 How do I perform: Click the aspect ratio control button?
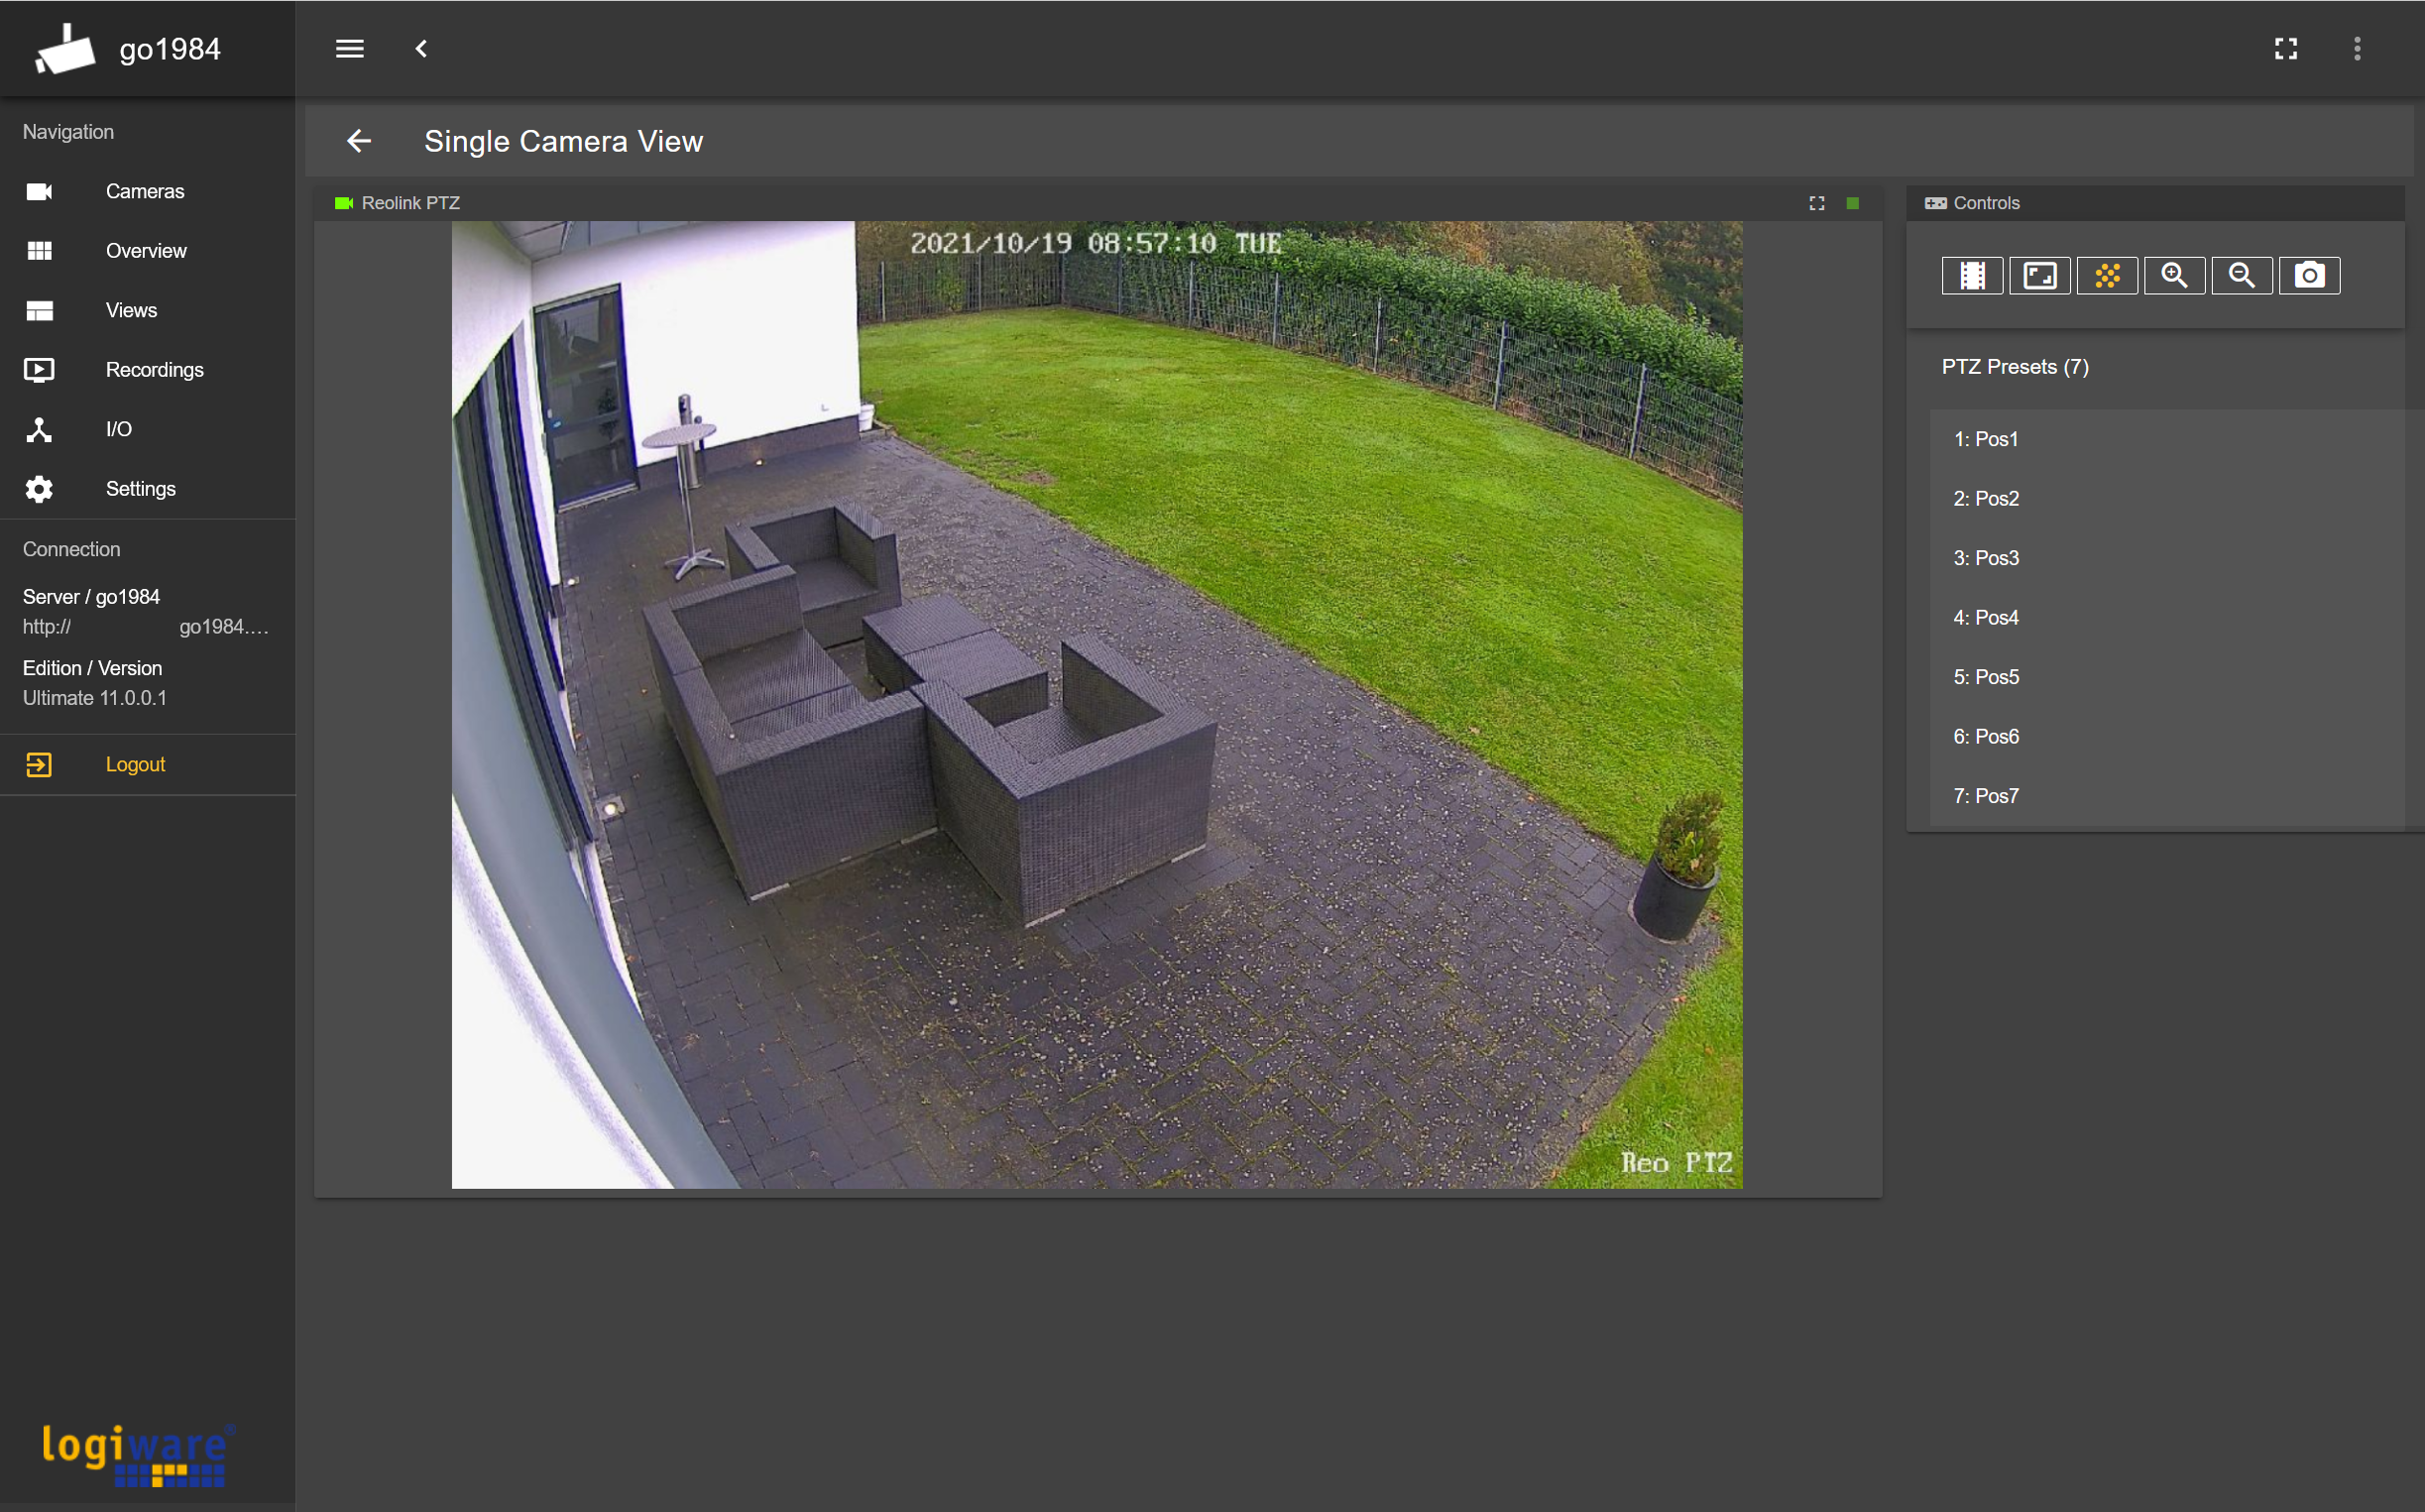[x=2040, y=275]
